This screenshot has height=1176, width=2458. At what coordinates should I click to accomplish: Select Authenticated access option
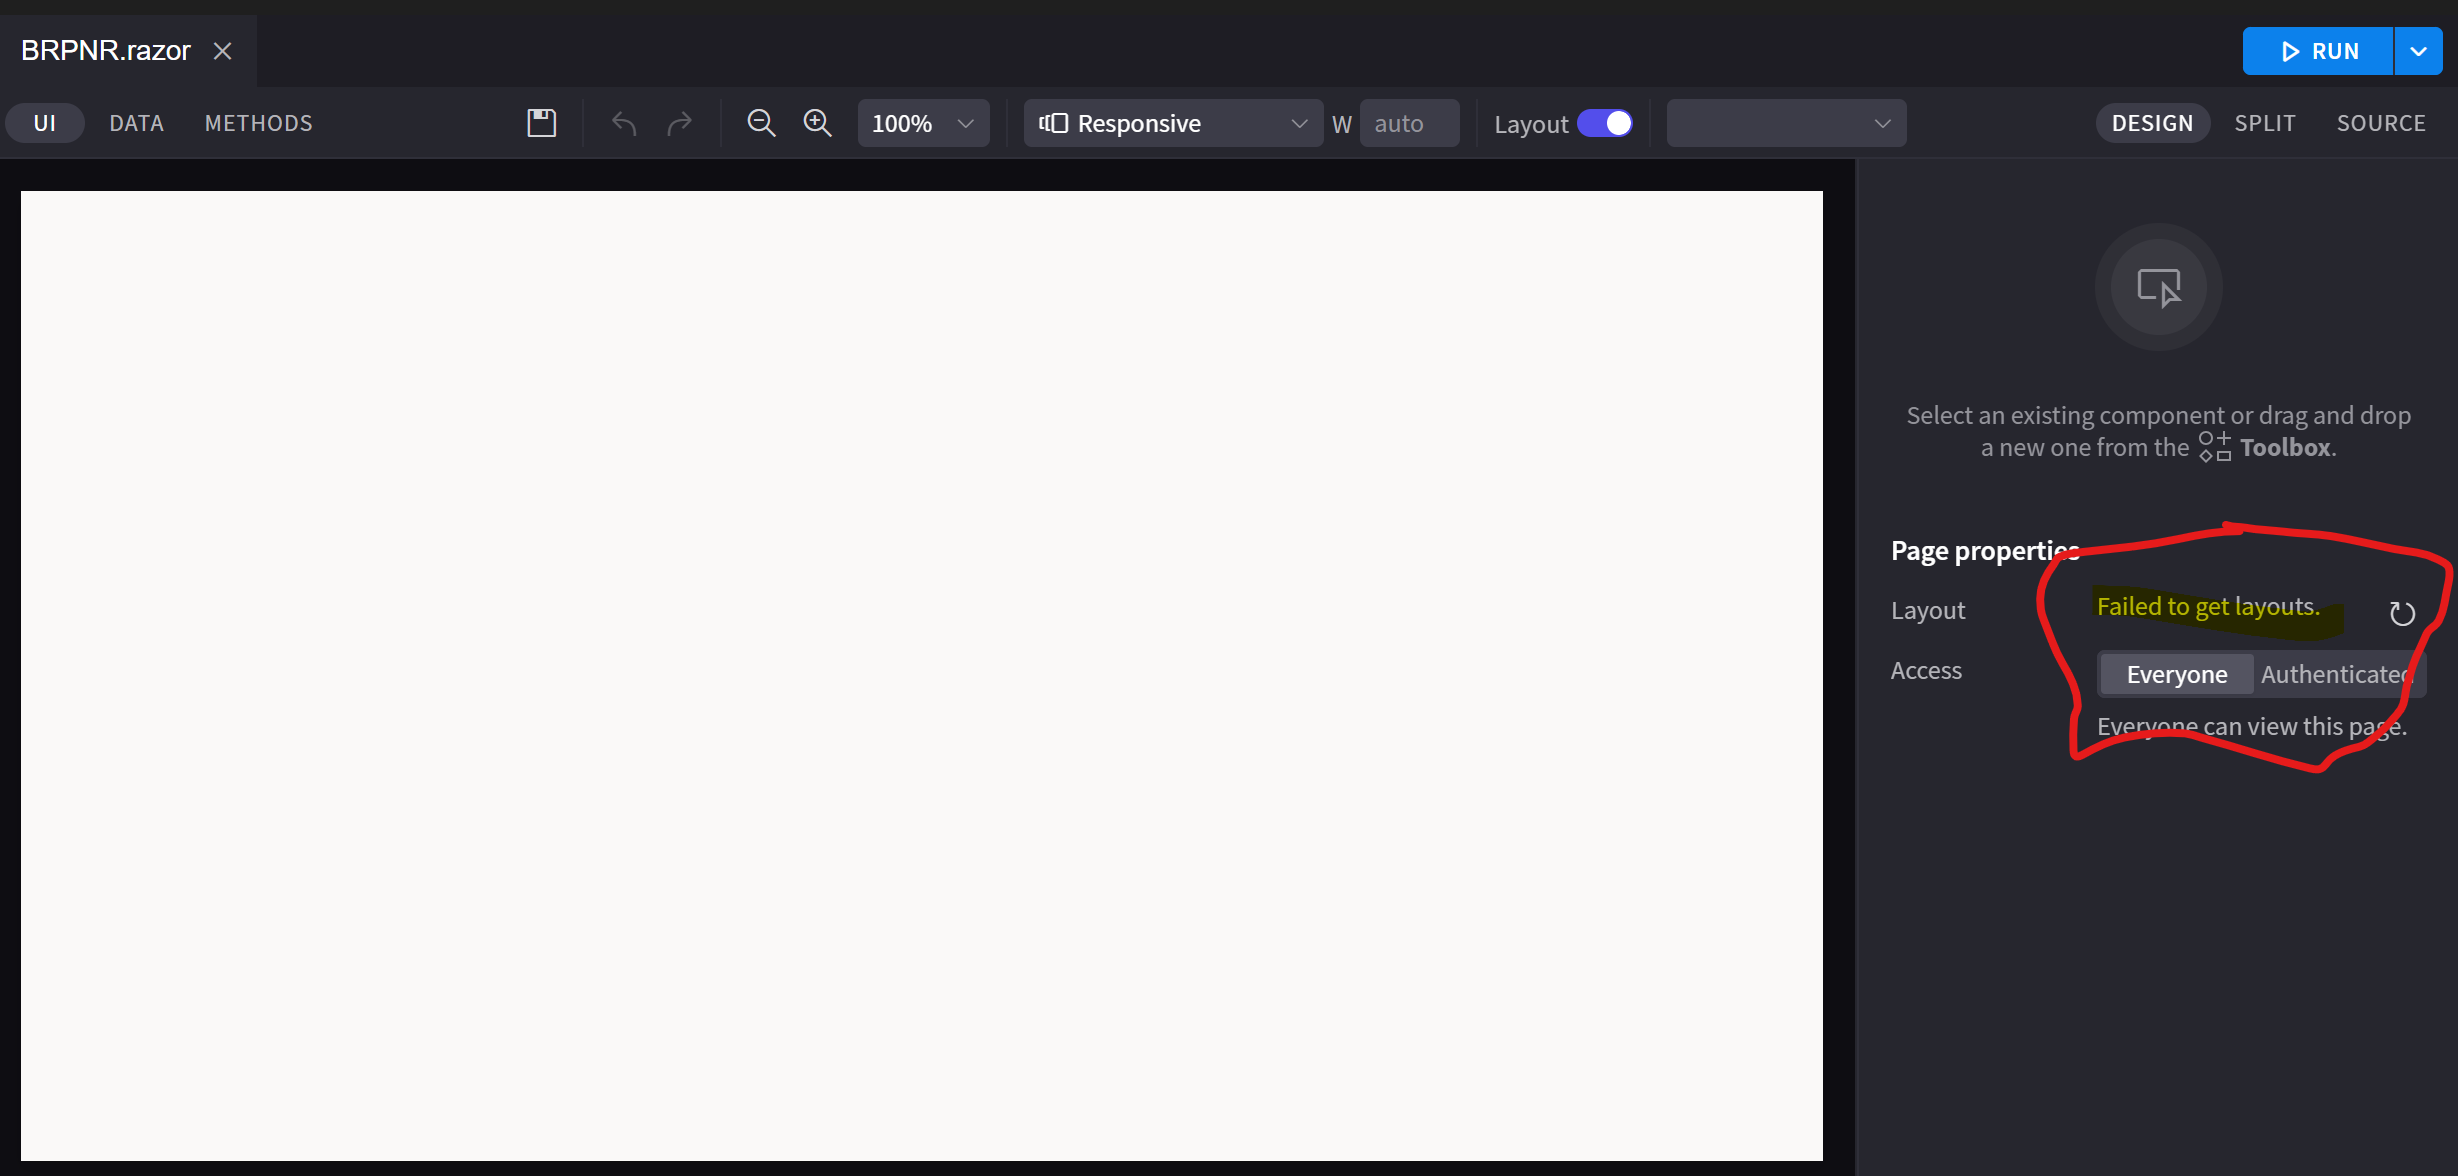[2336, 674]
